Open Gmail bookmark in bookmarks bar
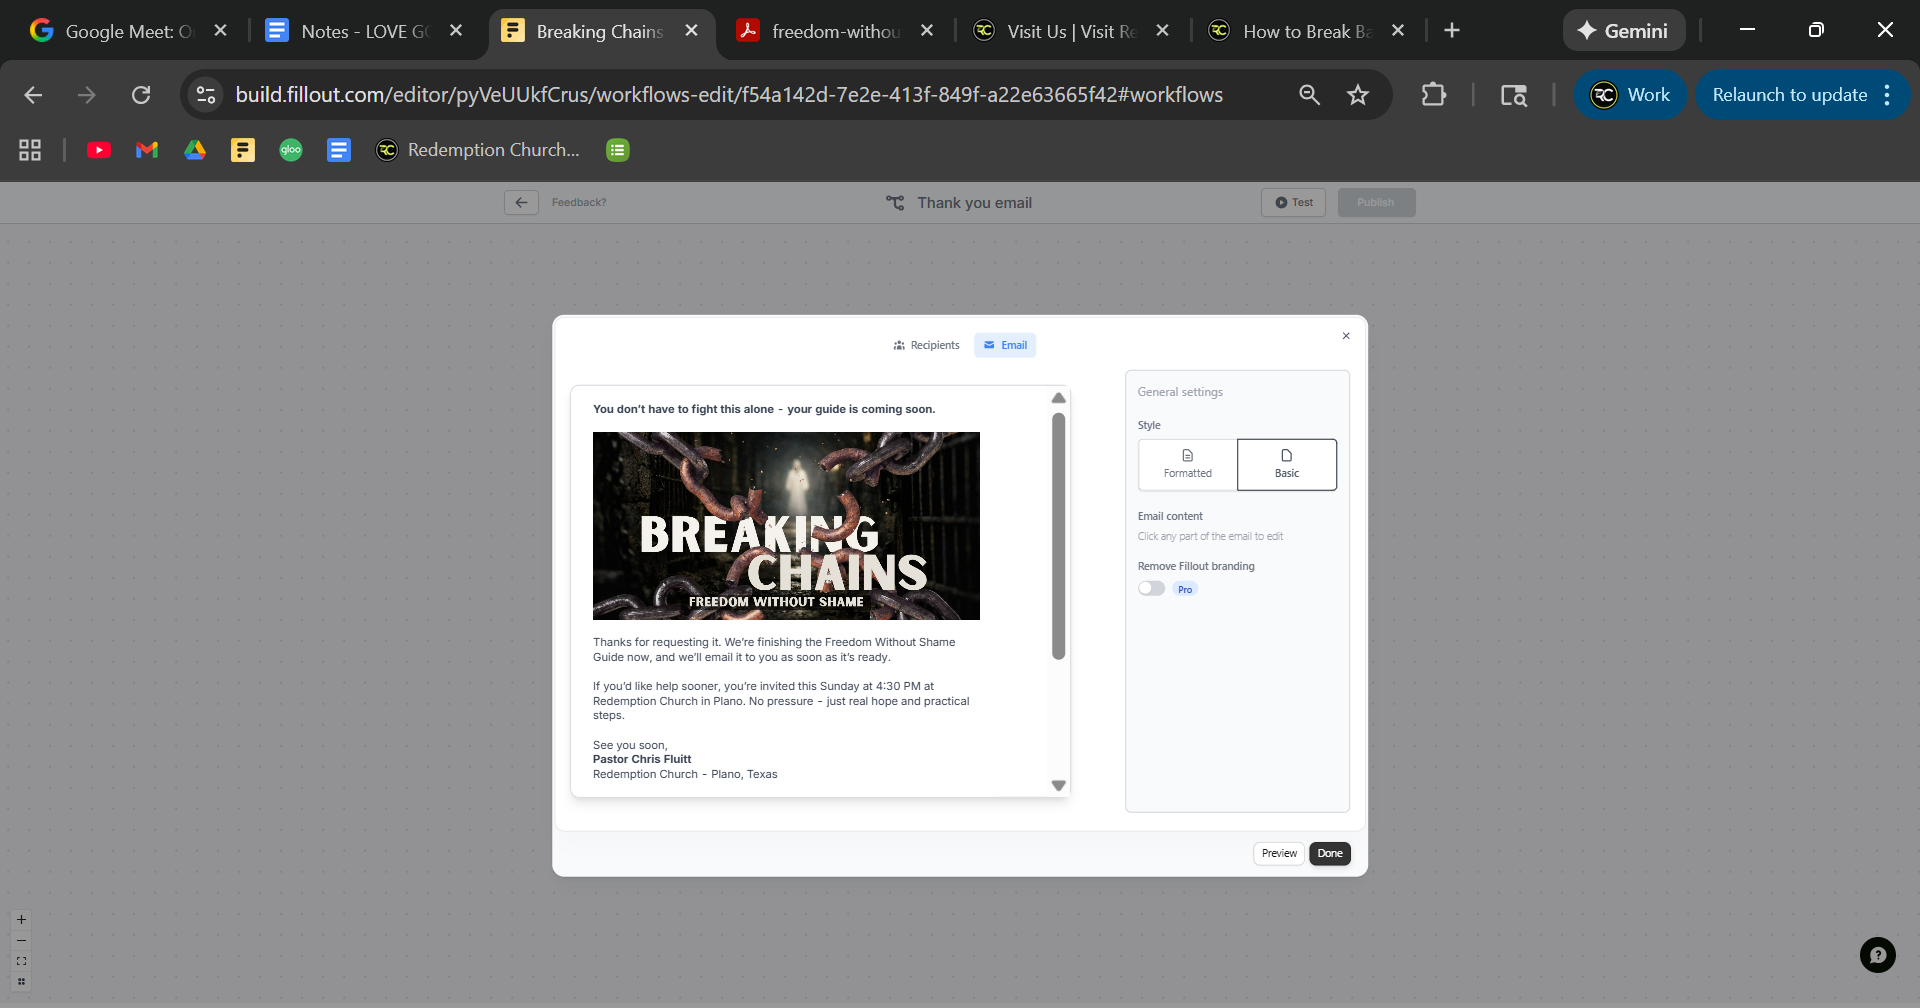1920x1008 pixels. point(147,150)
